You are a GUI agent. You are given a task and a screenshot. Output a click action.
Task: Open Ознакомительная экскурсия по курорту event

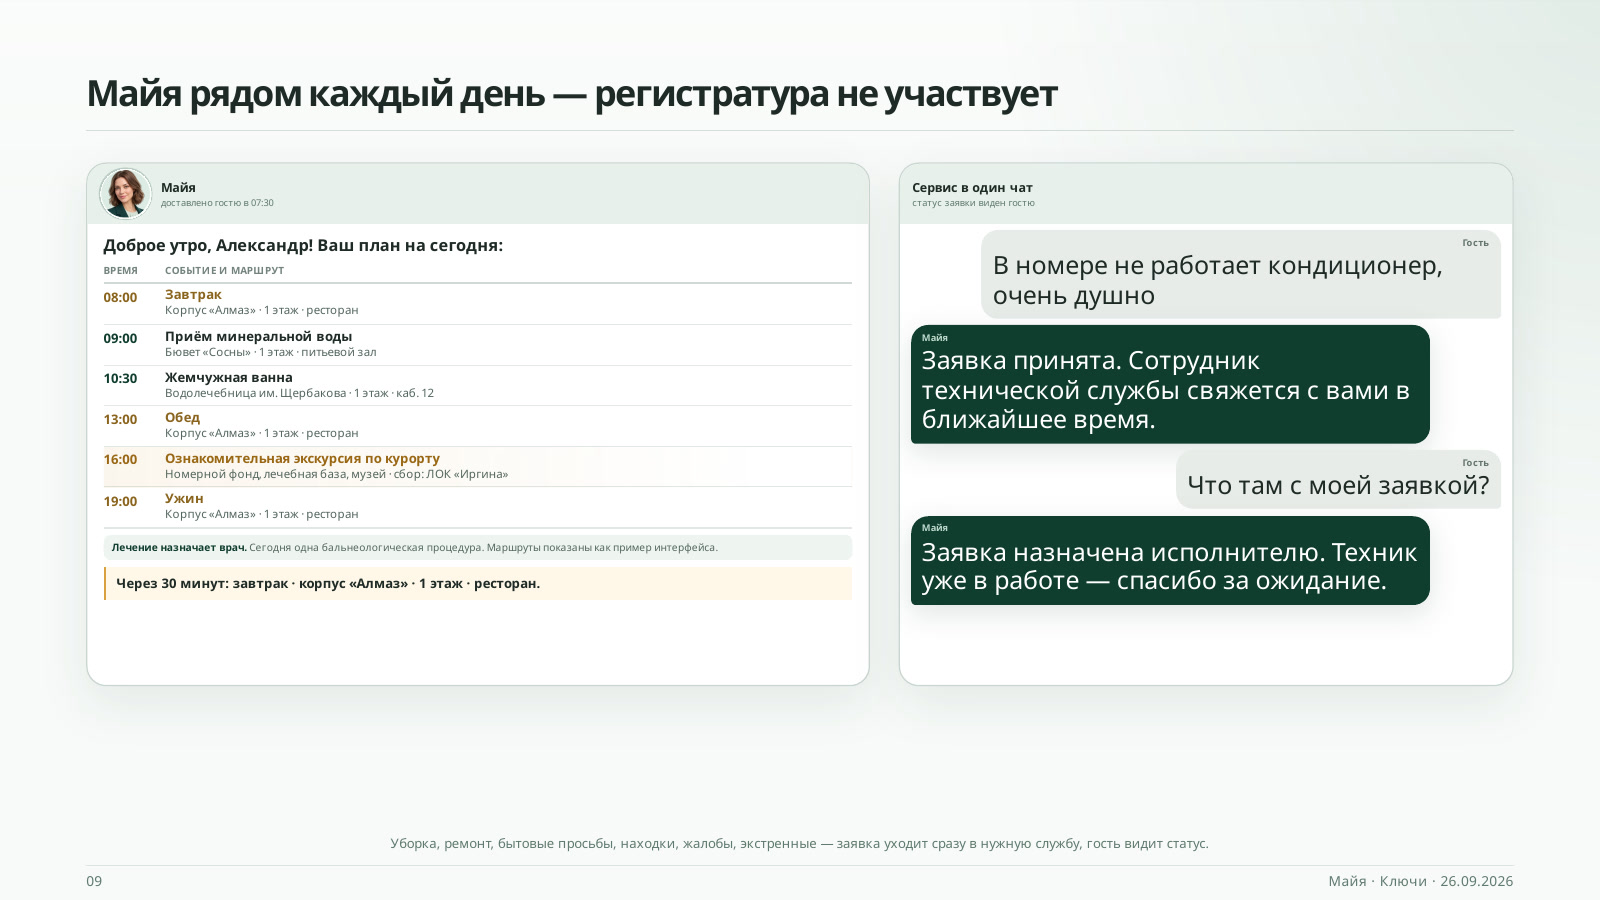478,466
